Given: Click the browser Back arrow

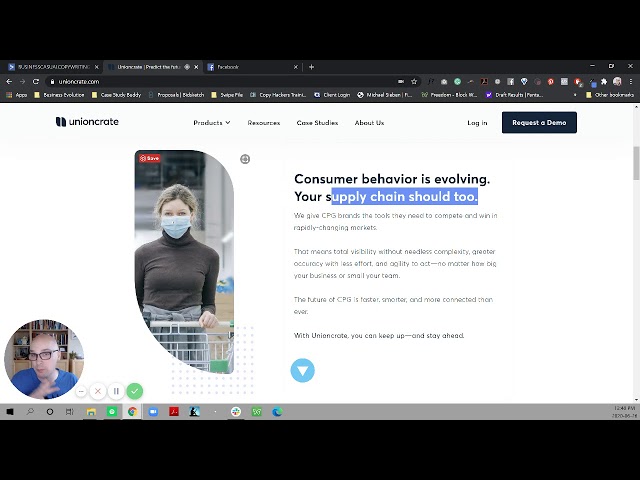Looking at the screenshot, I should pyautogui.click(x=9, y=82).
